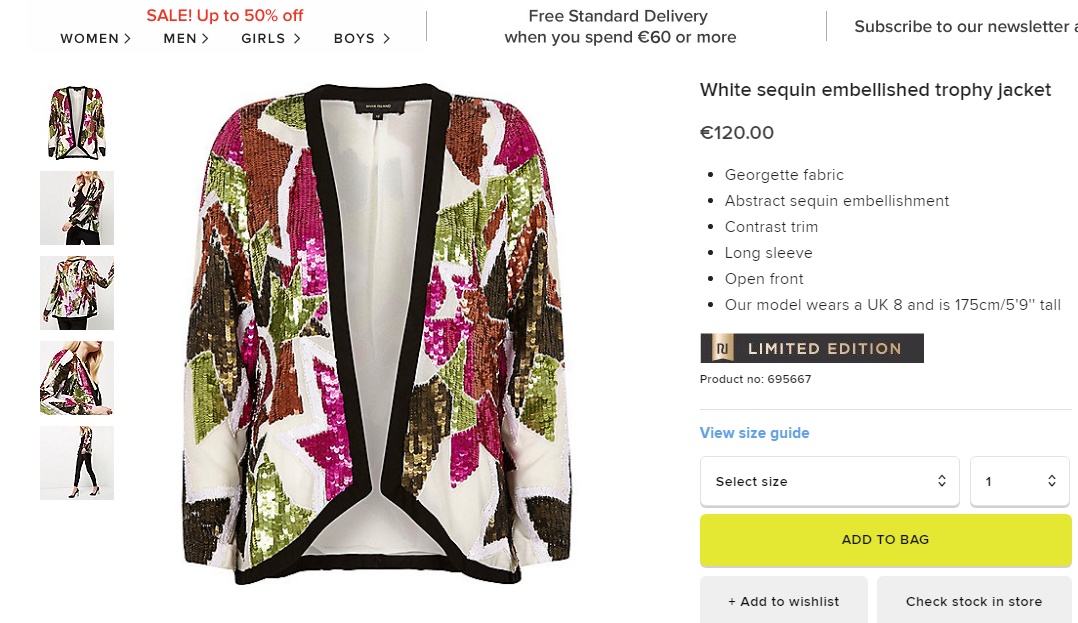Open the WOMEN menu
This screenshot has height=623, width=1078.
[x=96, y=39]
